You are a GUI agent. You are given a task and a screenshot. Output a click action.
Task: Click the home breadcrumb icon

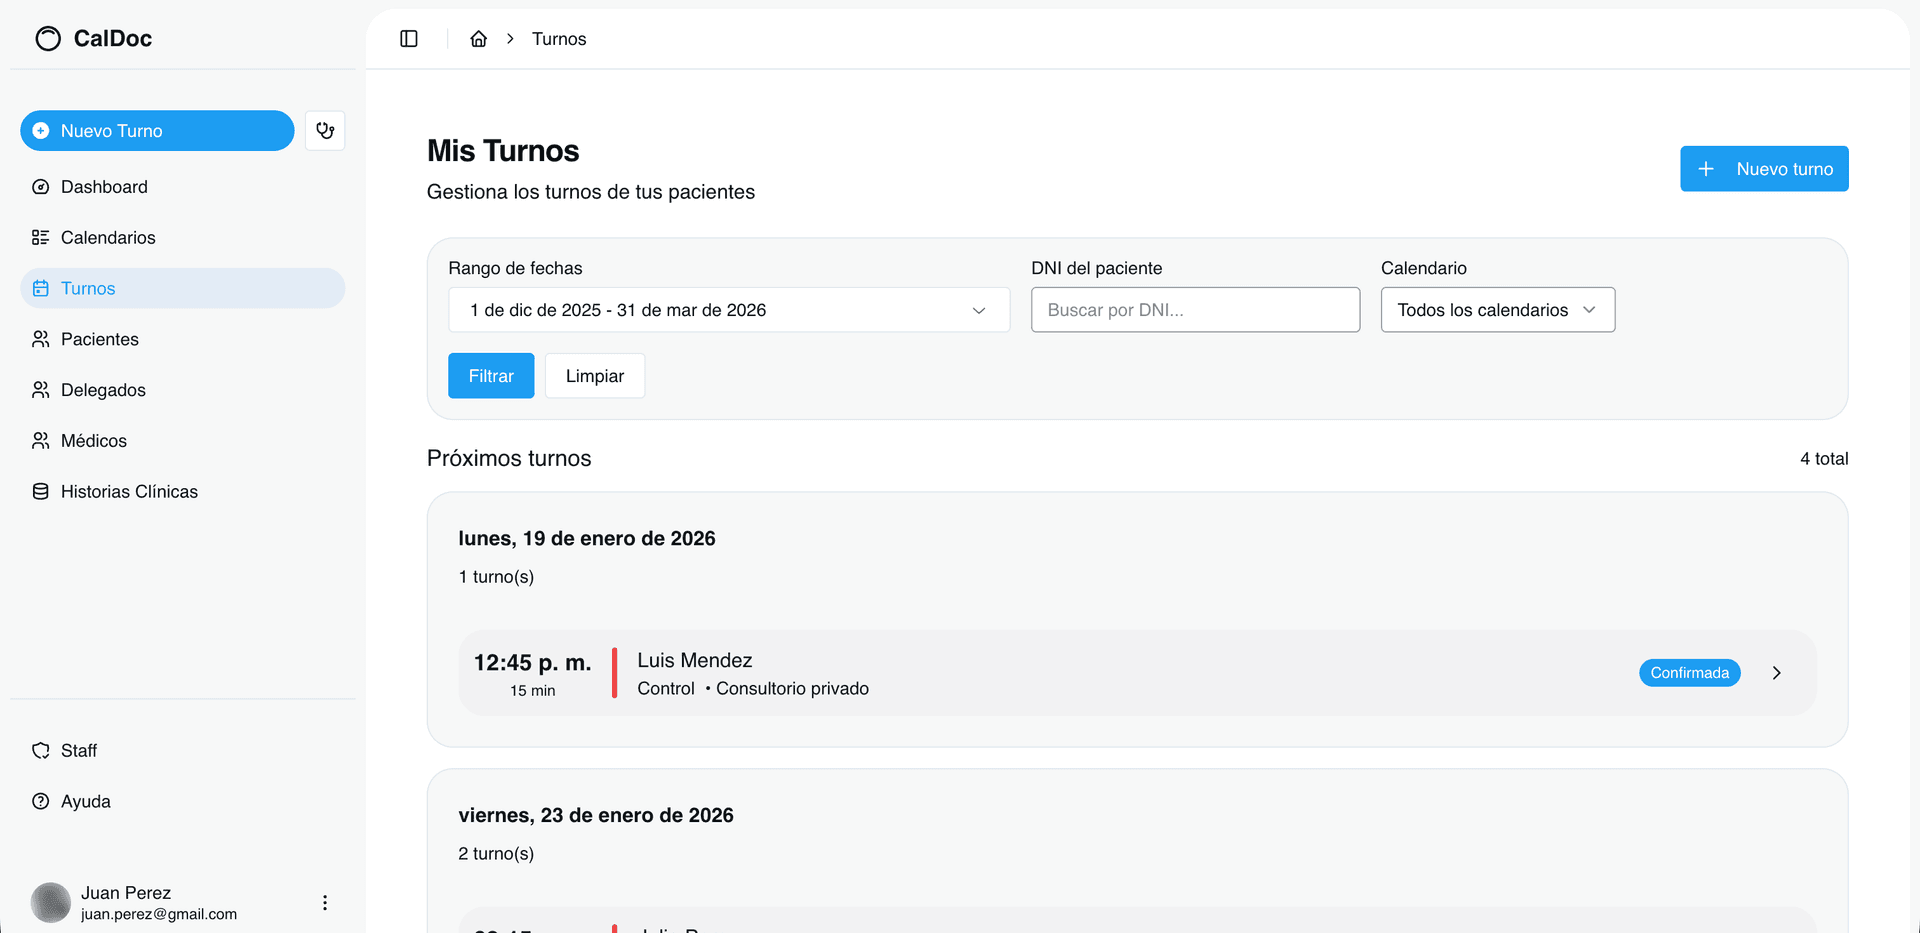[479, 39]
